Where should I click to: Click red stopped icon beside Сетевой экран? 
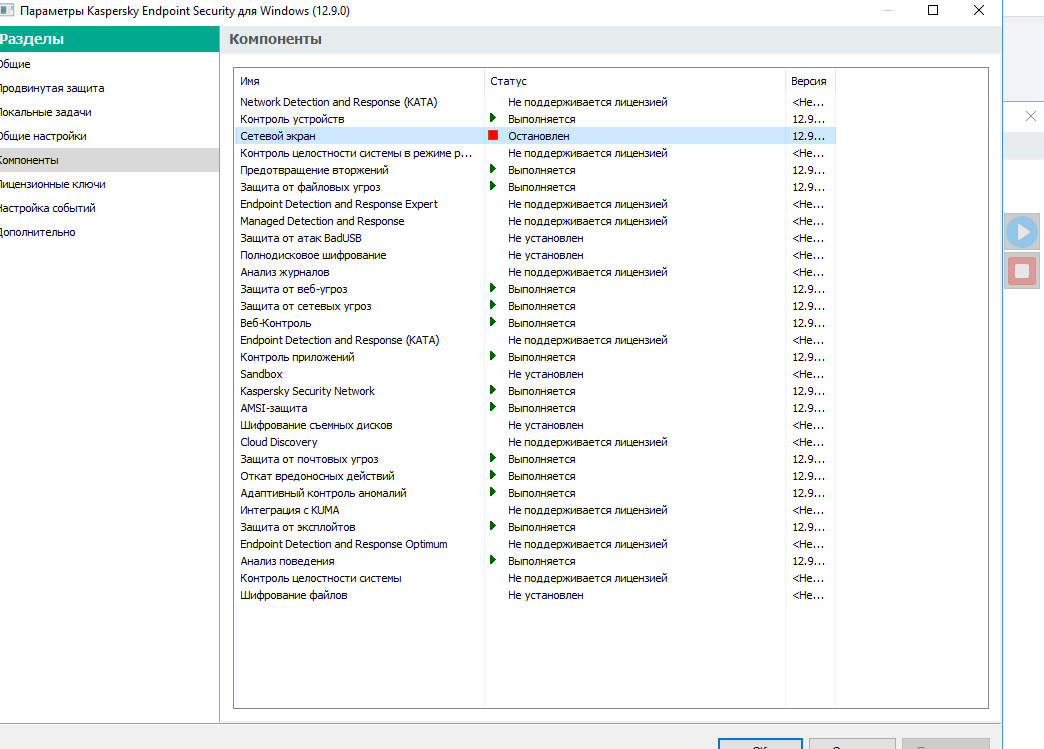click(x=493, y=135)
